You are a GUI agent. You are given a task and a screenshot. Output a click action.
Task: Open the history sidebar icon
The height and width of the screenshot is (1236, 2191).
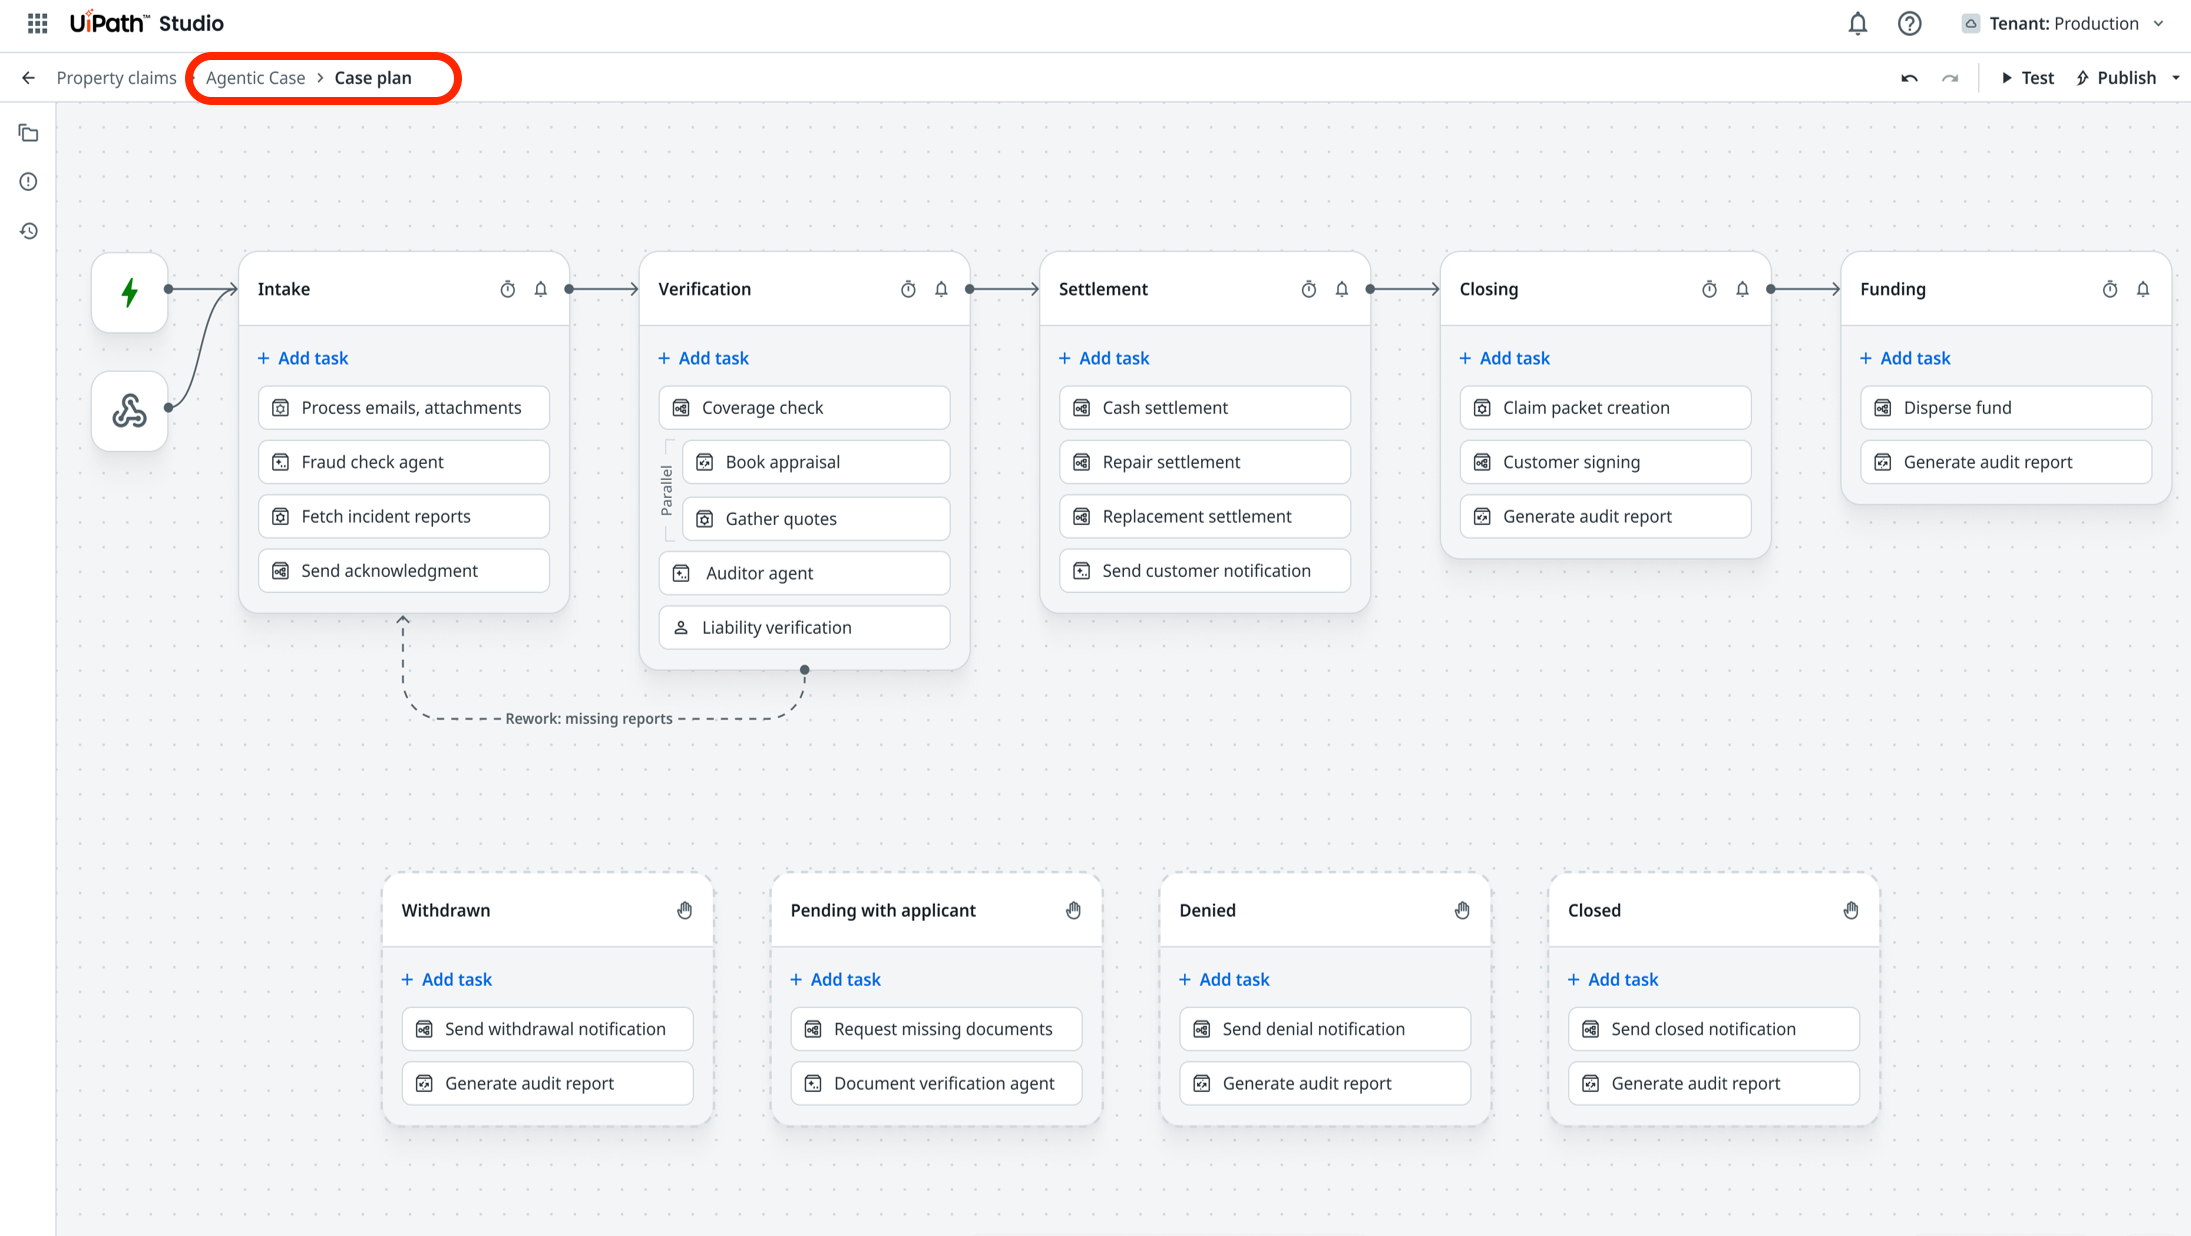(28, 231)
